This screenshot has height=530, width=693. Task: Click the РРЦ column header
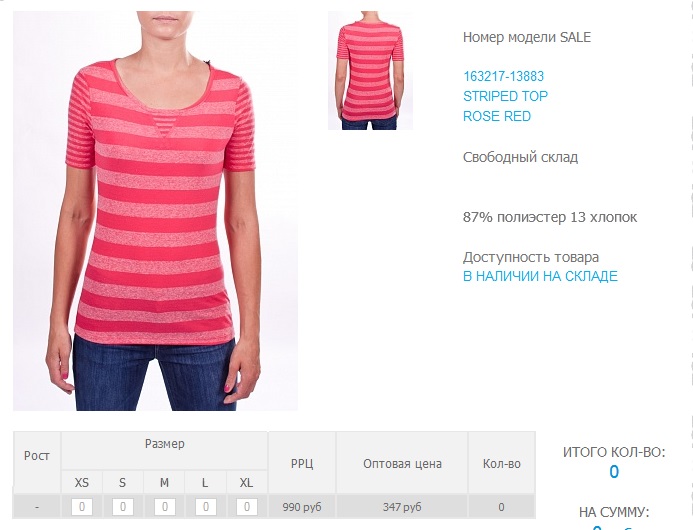click(x=302, y=464)
